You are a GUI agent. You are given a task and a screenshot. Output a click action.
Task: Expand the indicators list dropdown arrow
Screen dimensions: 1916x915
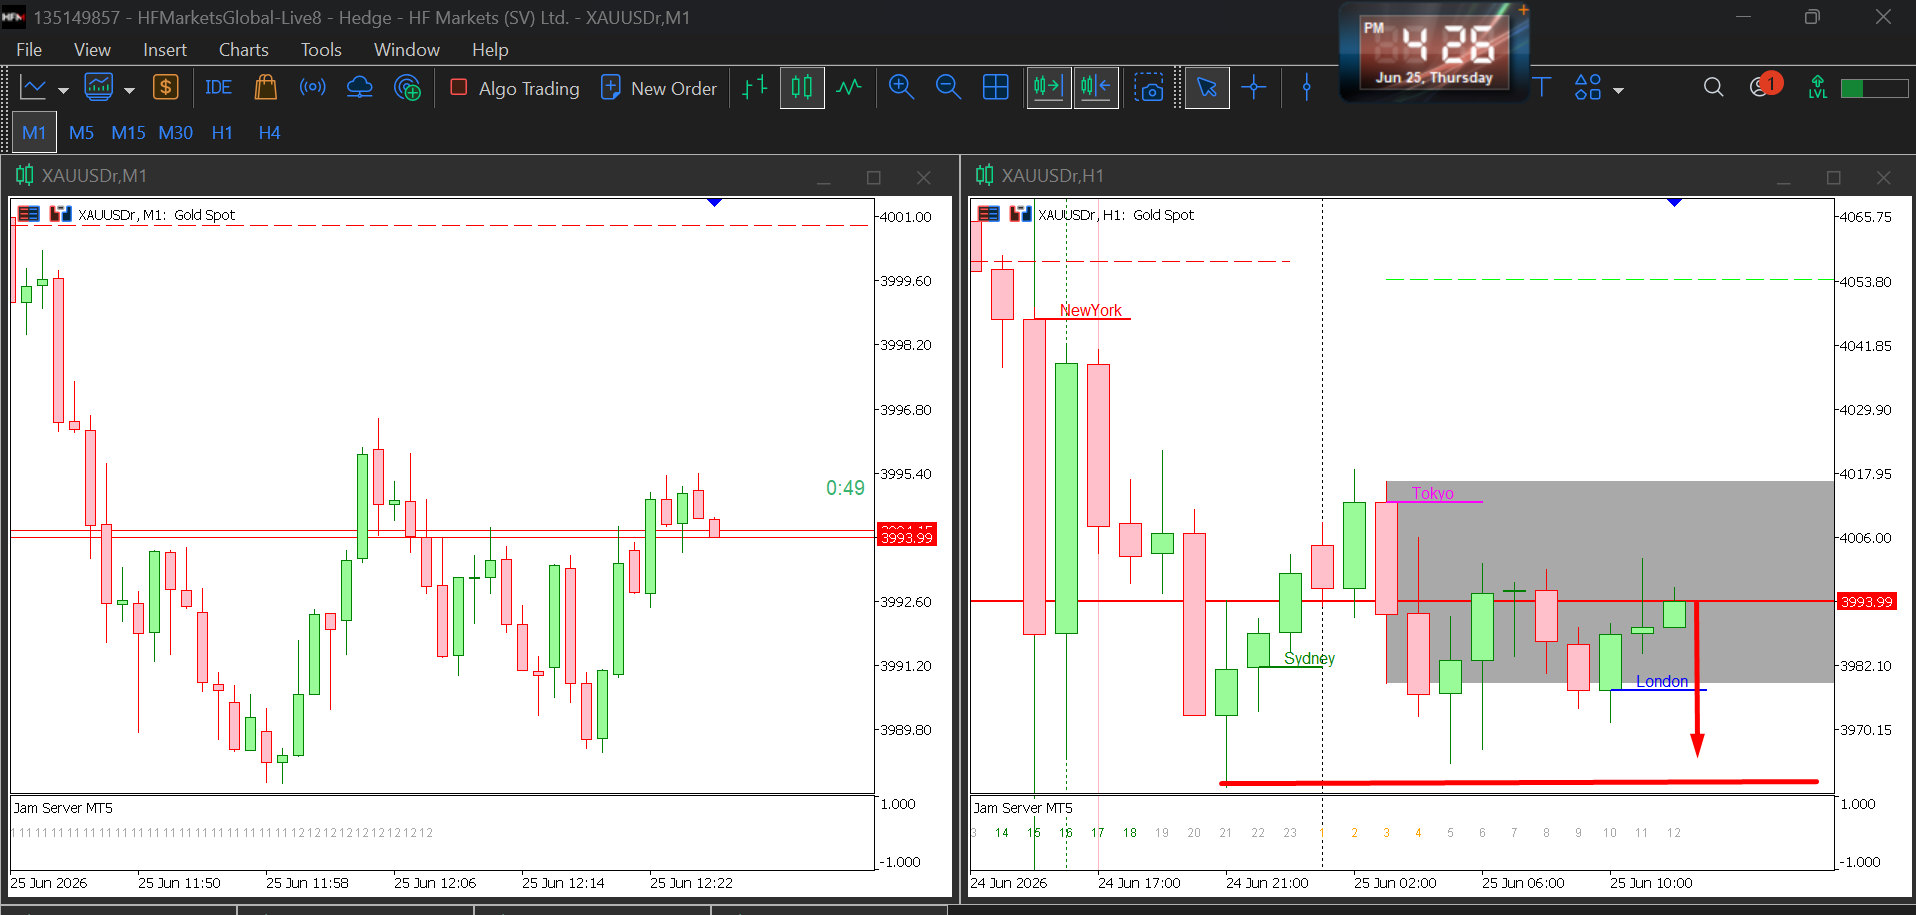[x=129, y=90]
